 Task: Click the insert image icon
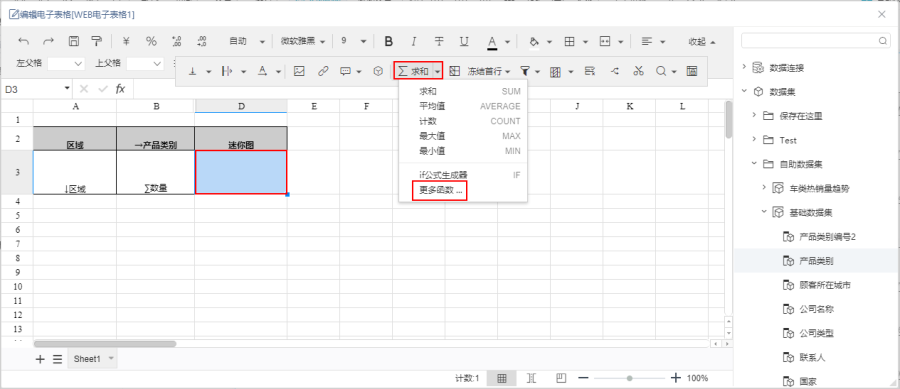(299, 71)
